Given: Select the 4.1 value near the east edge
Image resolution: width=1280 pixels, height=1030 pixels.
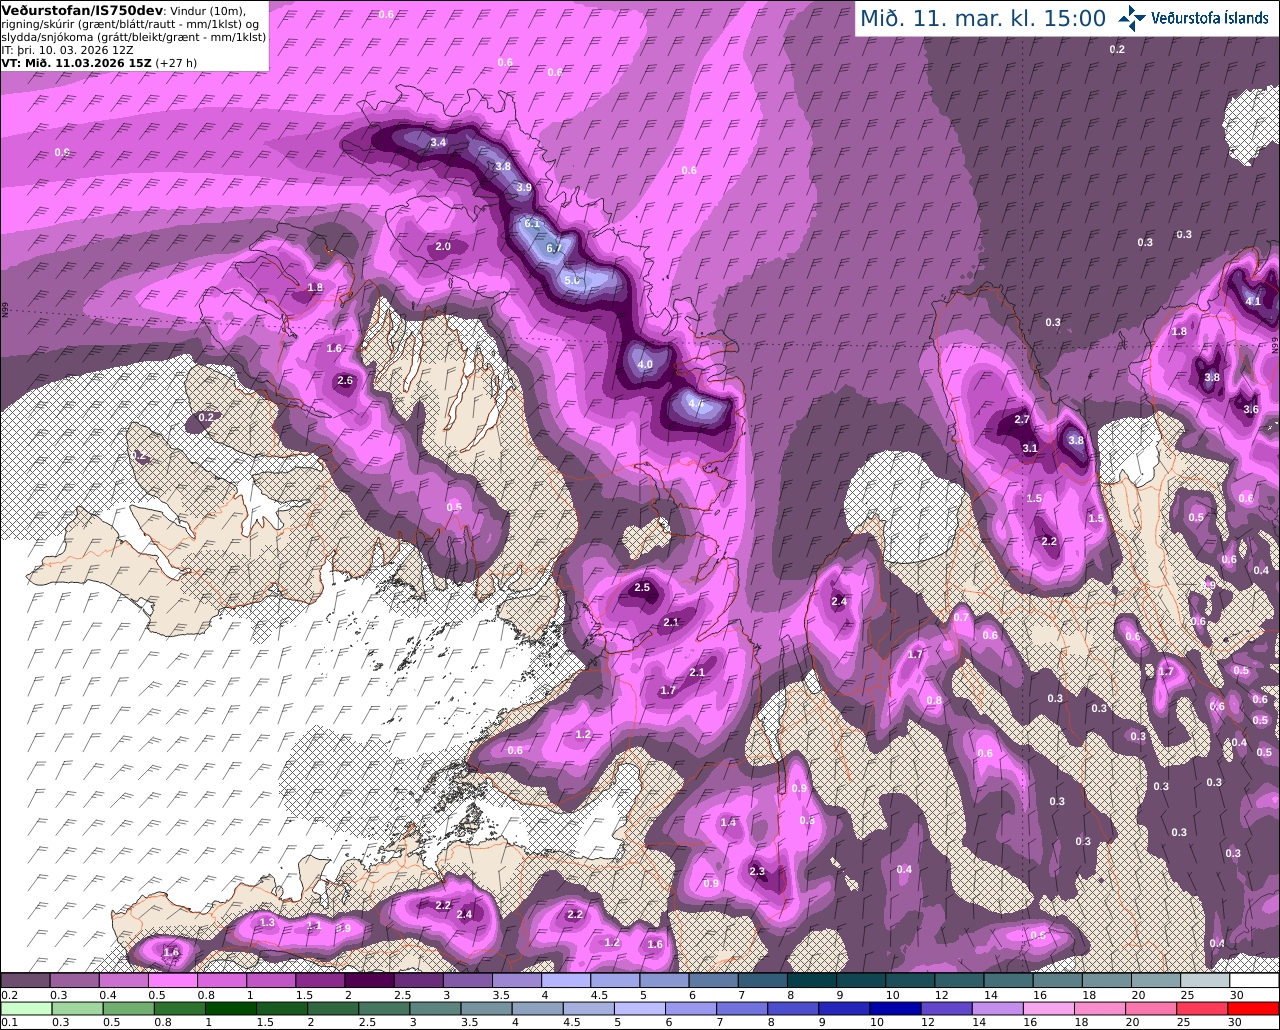Looking at the screenshot, I should [1253, 301].
